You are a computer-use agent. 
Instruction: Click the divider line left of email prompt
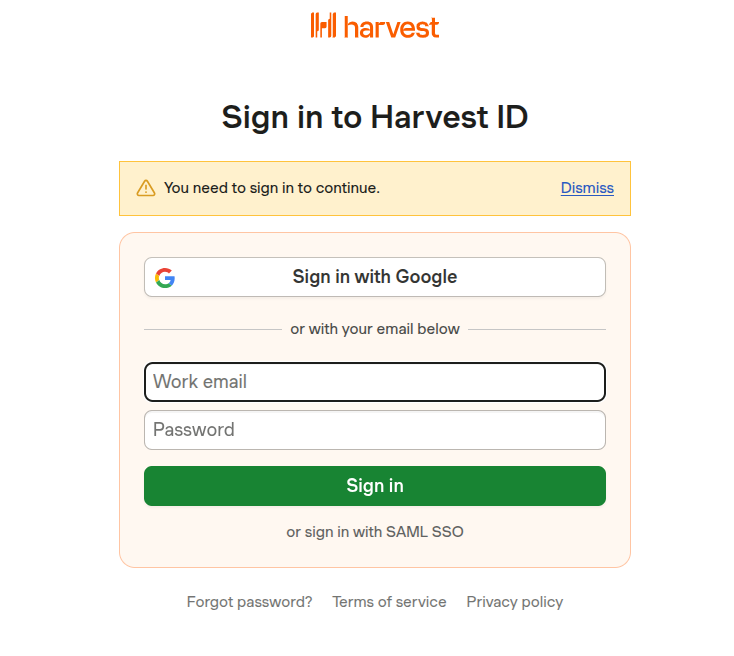coord(212,329)
